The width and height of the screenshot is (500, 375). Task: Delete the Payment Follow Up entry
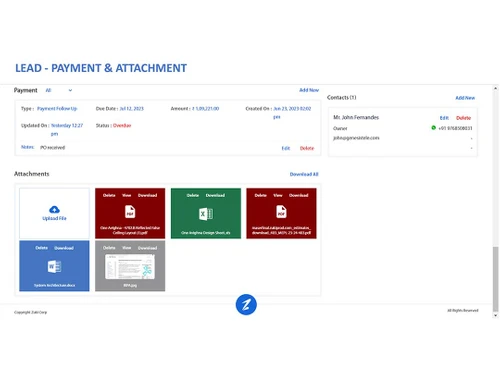pyautogui.click(x=307, y=148)
